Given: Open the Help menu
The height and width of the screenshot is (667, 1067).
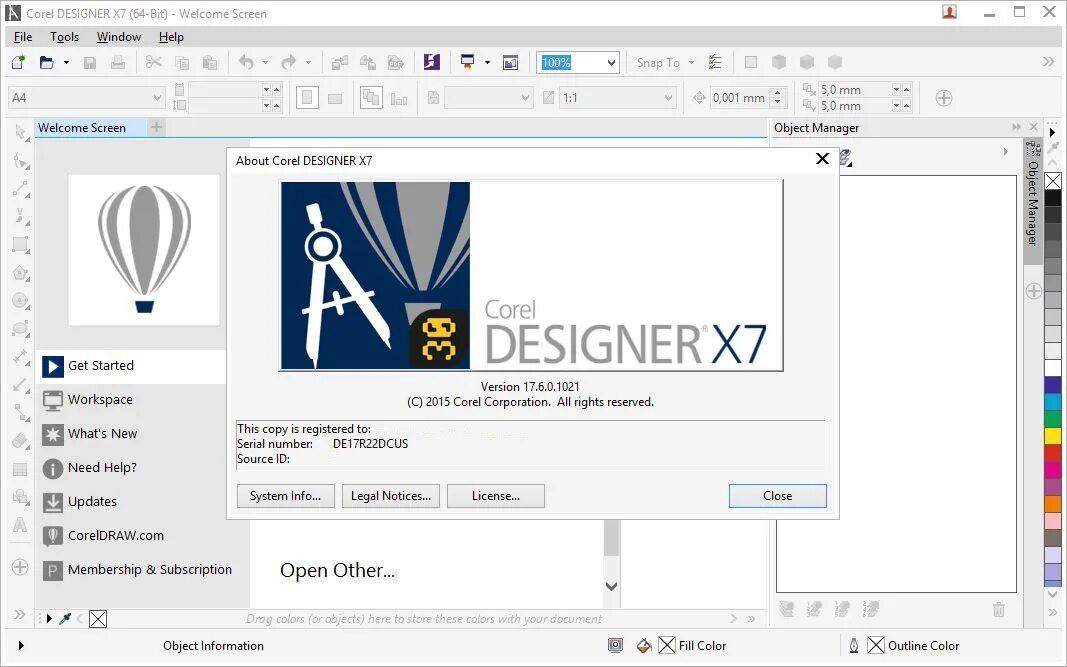Looking at the screenshot, I should [171, 37].
